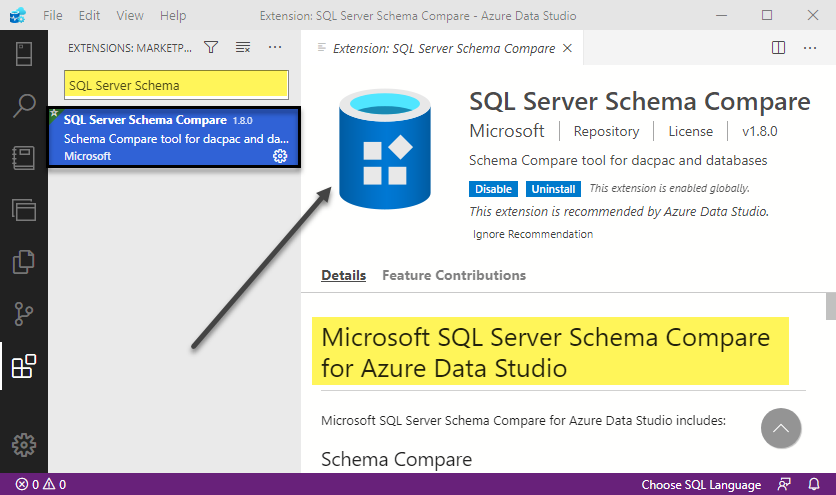Close the Schema Compare extension tab
Screen dimensions: 836x495
[x=568, y=48]
